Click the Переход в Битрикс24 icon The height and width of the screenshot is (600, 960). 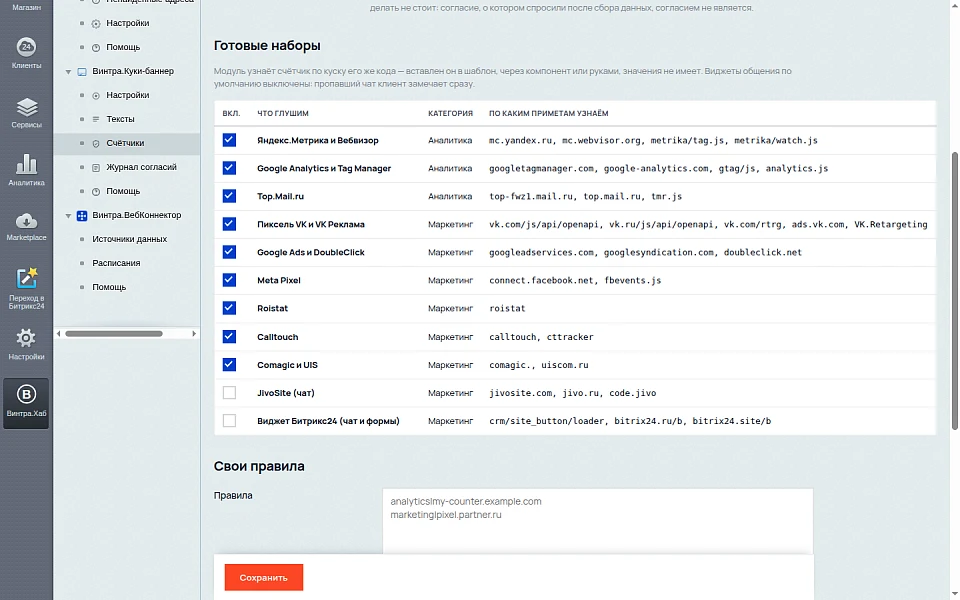(x=26, y=278)
